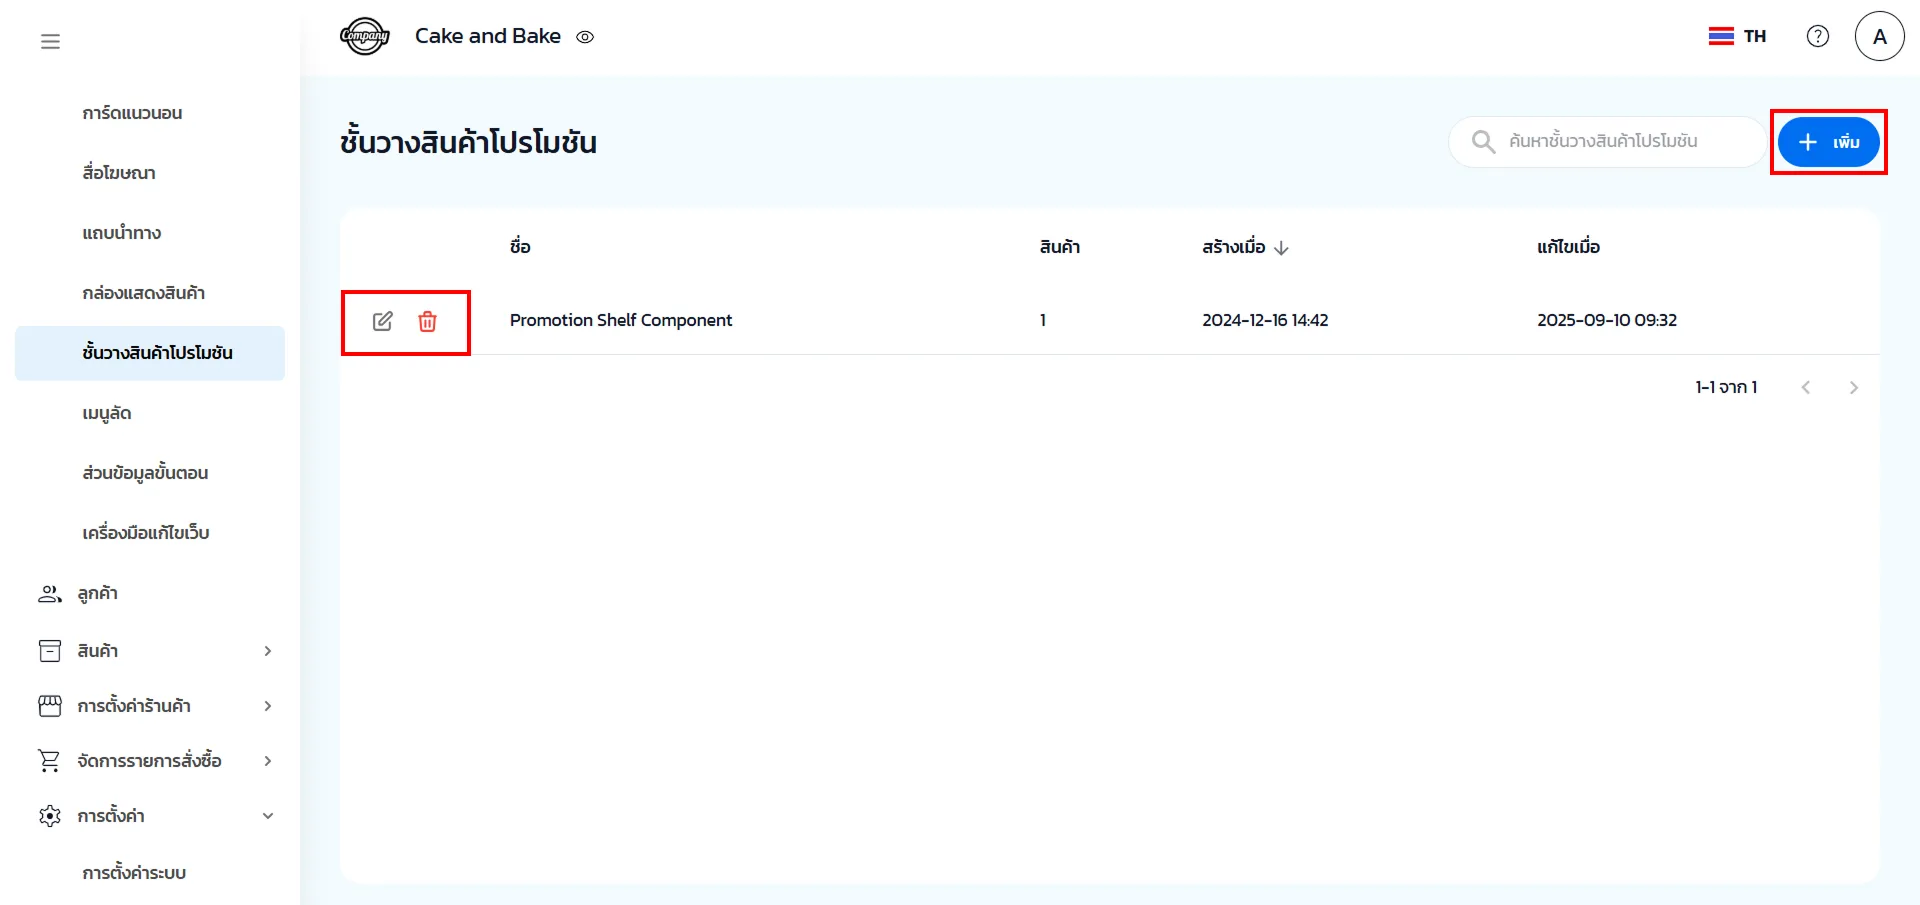The width and height of the screenshot is (1920, 905).
Task: Click the search magnifier icon
Action: coord(1483,142)
